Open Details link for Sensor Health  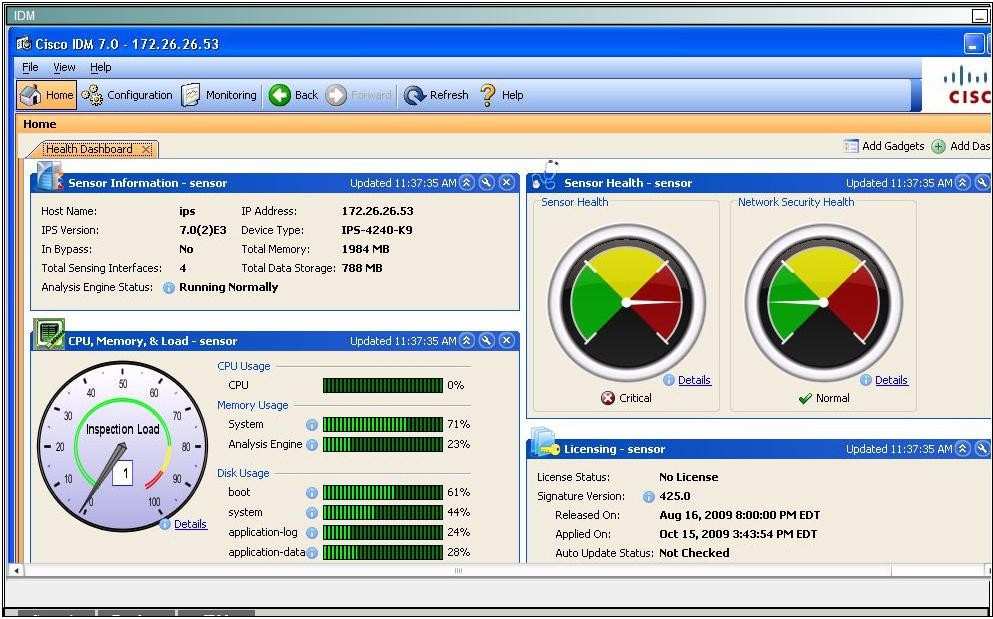(x=694, y=380)
